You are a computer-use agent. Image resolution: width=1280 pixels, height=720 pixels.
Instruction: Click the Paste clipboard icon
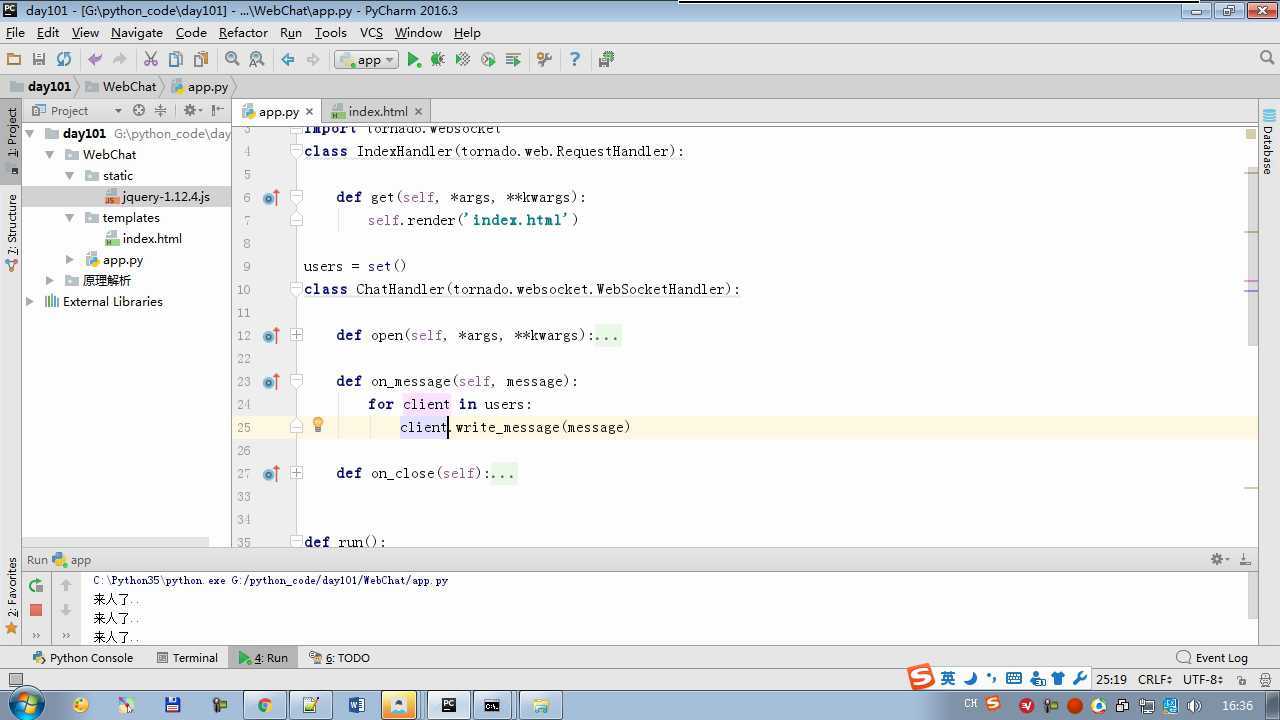[x=201, y=60]
